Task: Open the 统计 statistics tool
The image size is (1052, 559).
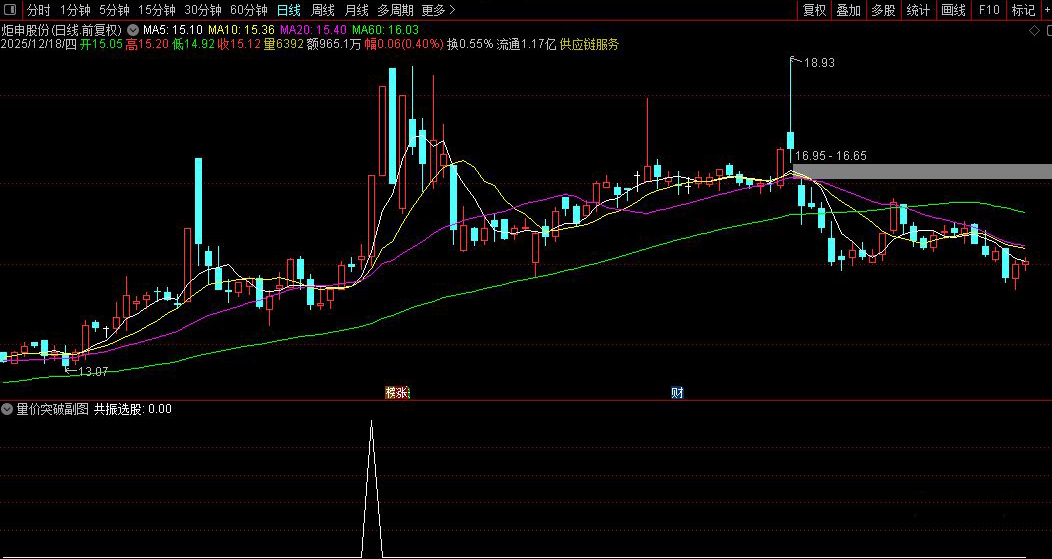Action: click(918, 10)
